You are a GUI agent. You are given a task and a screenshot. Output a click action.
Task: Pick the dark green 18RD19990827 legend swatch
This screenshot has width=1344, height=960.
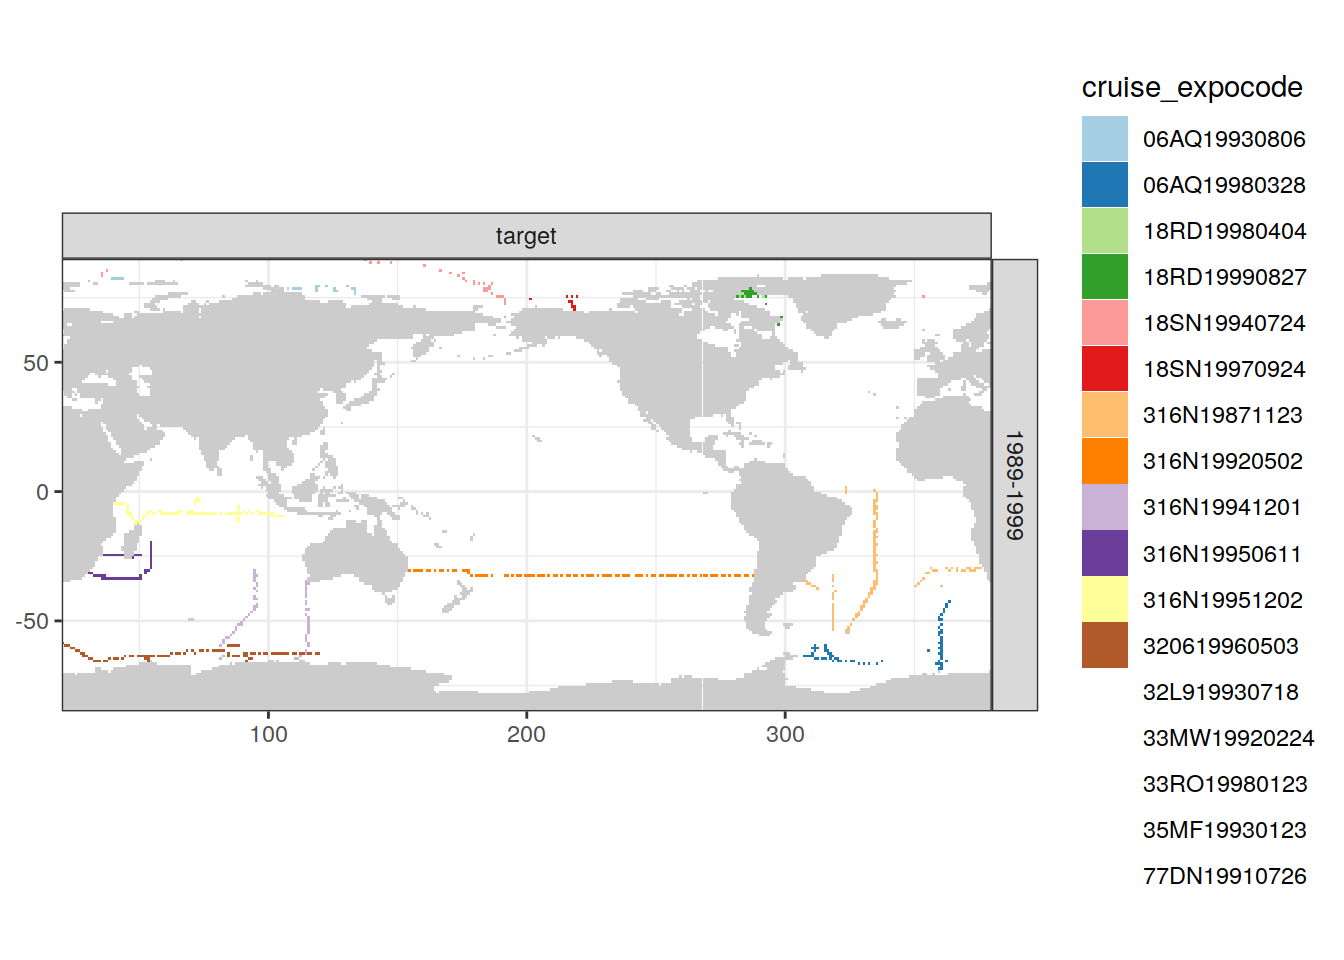(1104, 277)
